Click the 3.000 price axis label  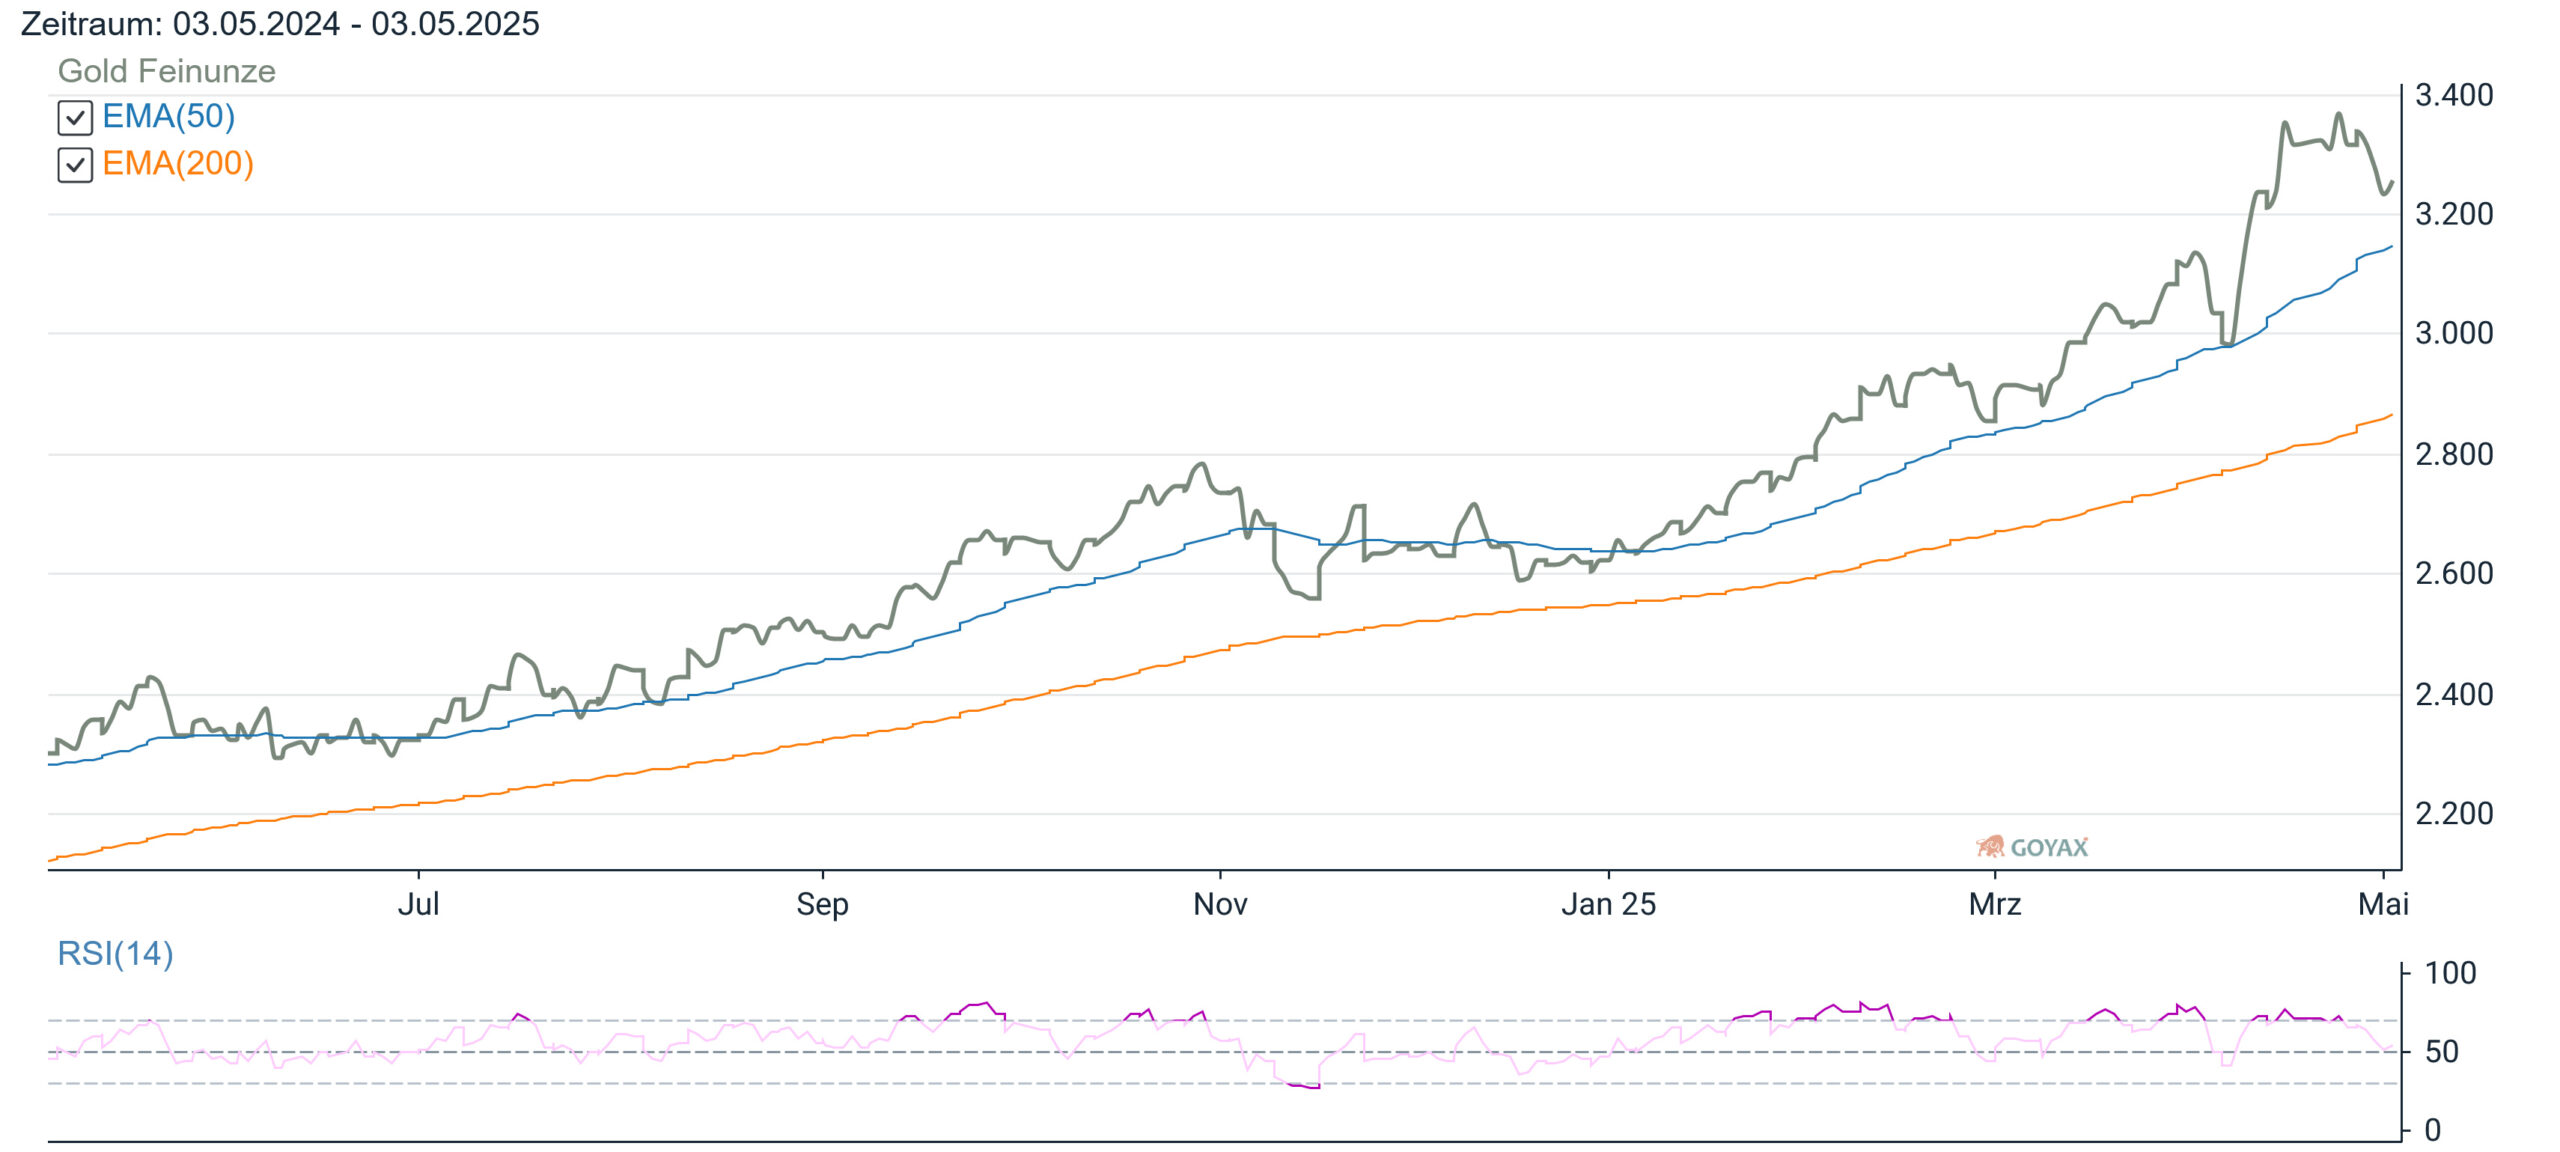pos(2454,334)
